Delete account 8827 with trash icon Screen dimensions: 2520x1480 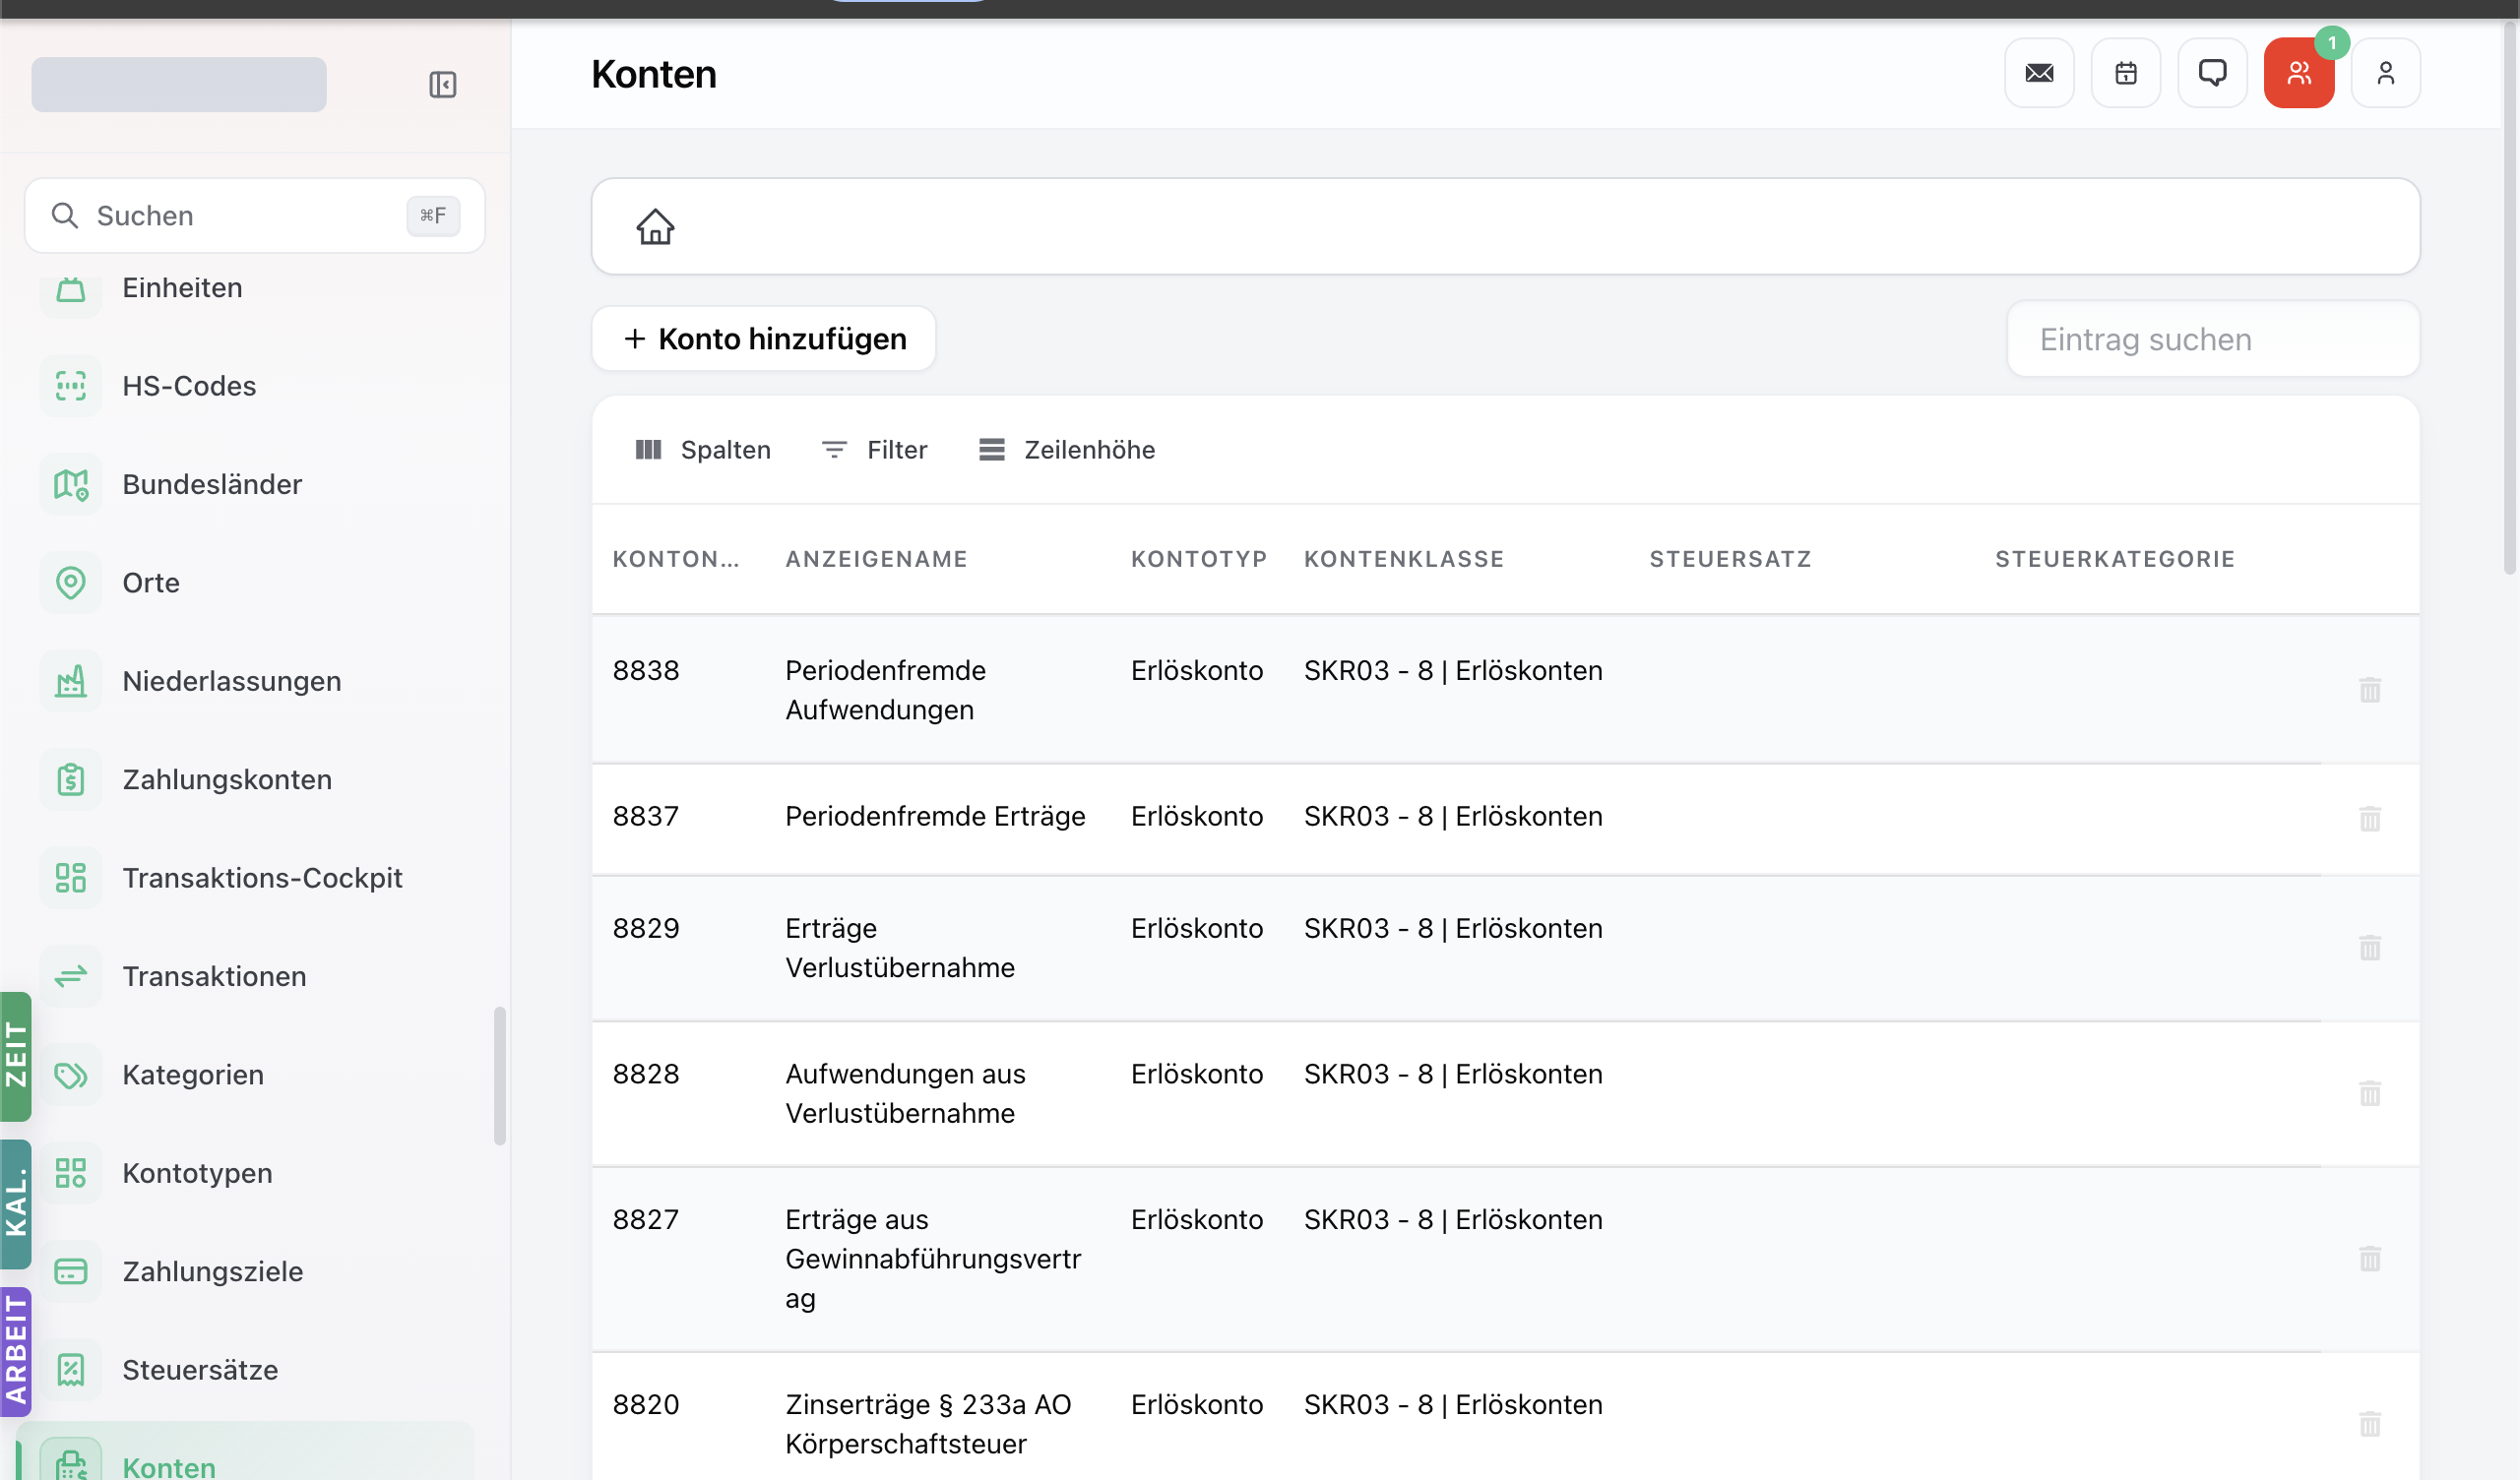[x=2369, y=1259]
